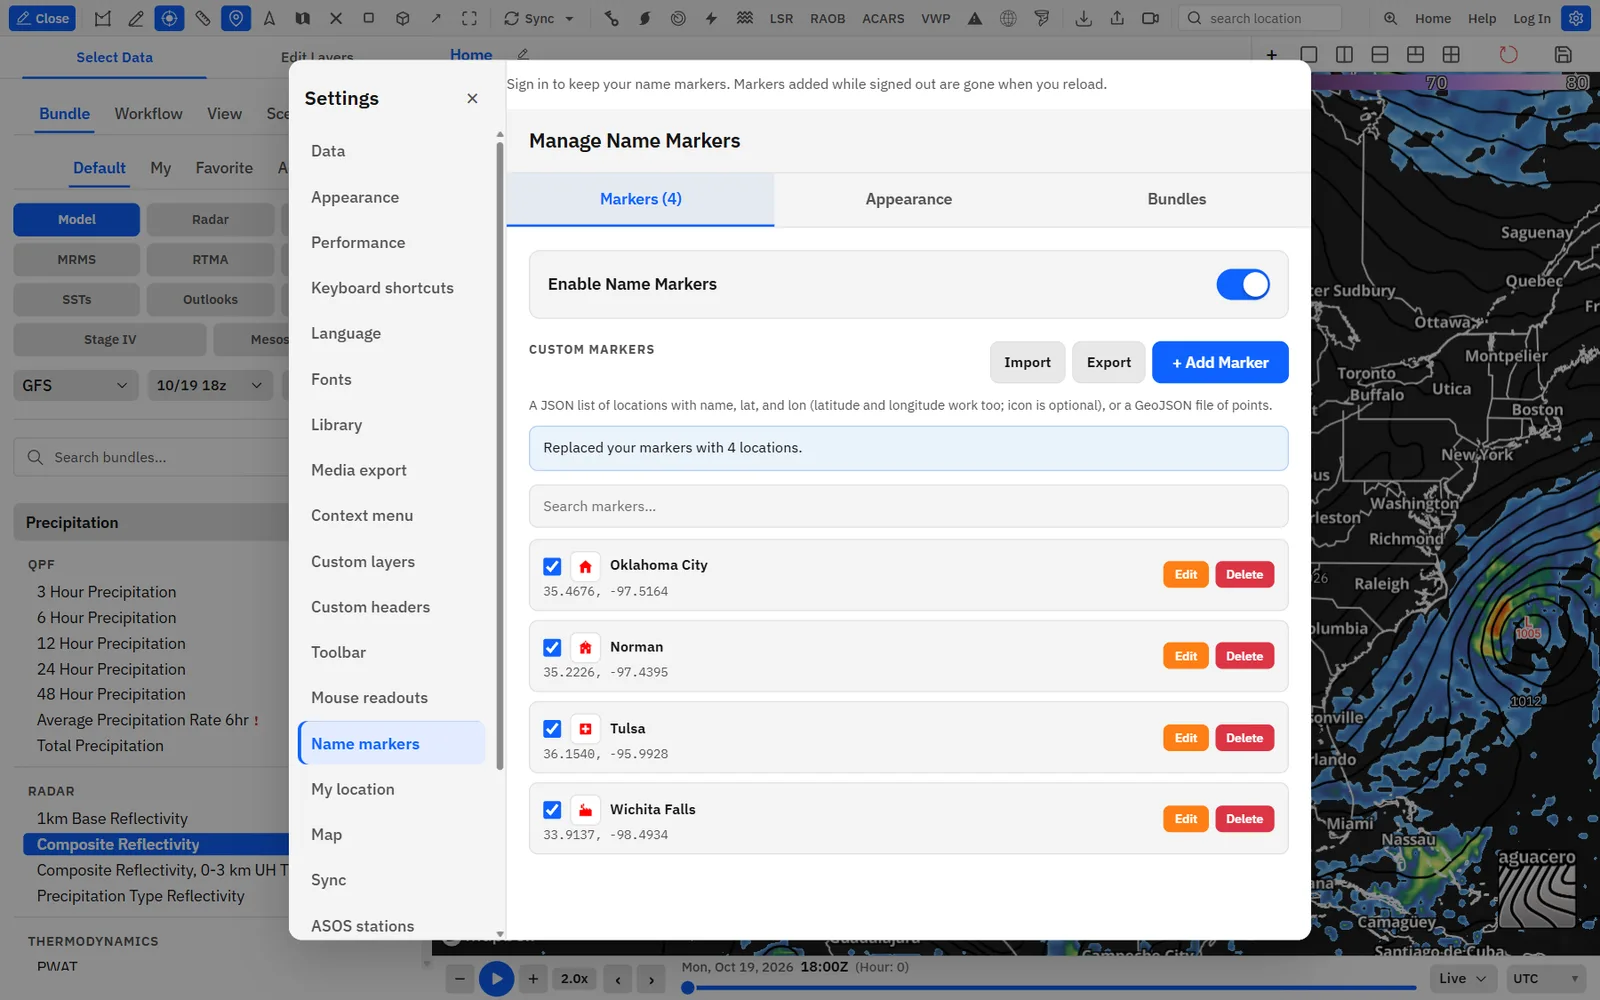Screen dimensions: 1600x1000
Task: Uncheck the Oklahoma City marker checkbox
Action: coord(552,567)
